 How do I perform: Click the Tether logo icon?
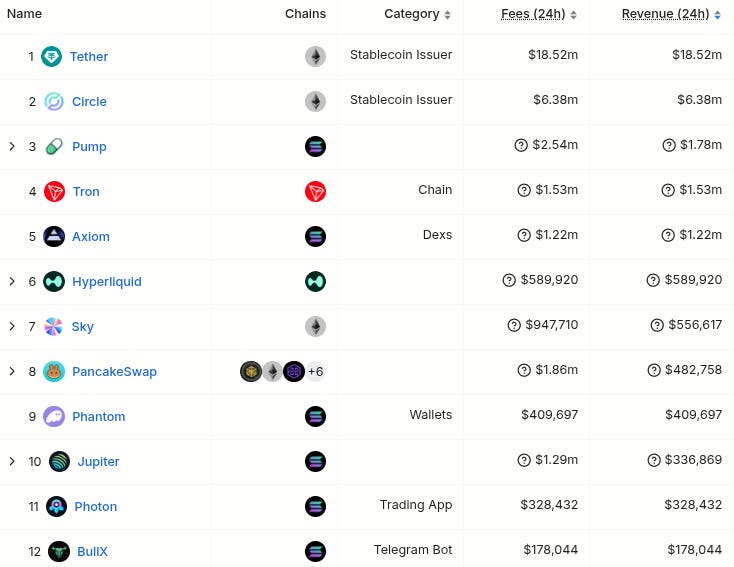[51, 57]
